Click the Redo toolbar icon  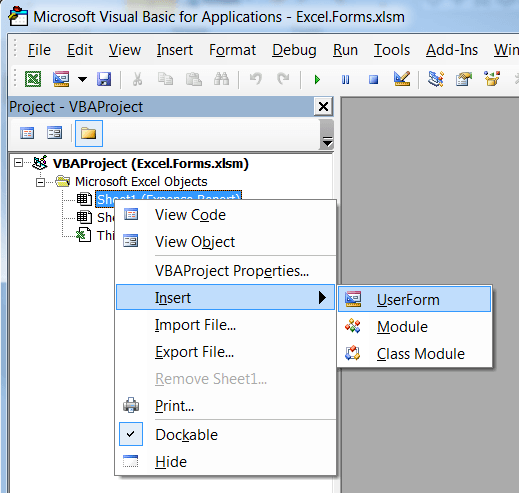(283, 79)
